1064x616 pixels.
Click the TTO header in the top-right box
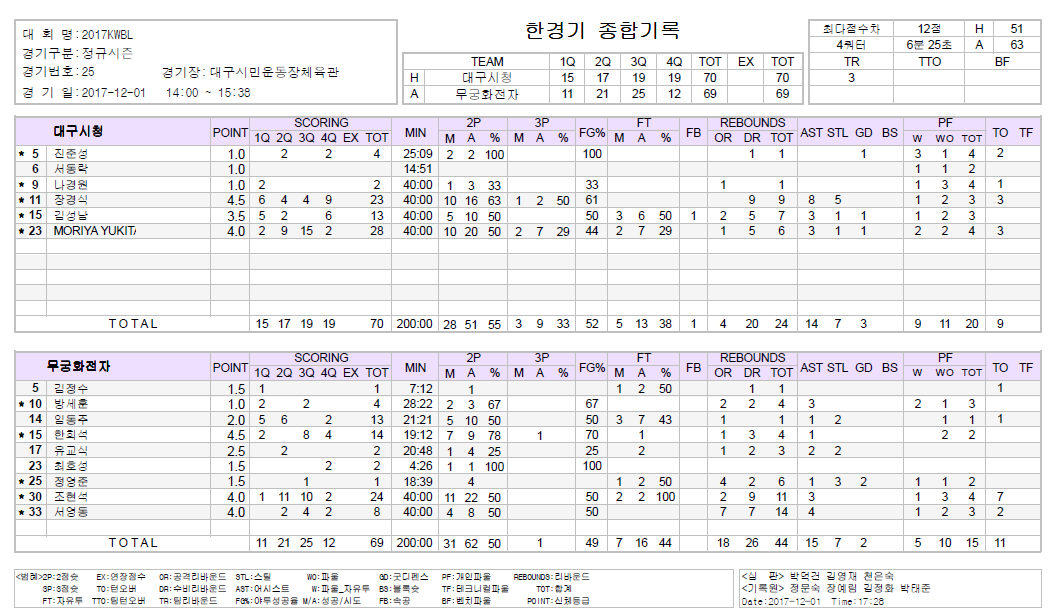click(930, 62)
